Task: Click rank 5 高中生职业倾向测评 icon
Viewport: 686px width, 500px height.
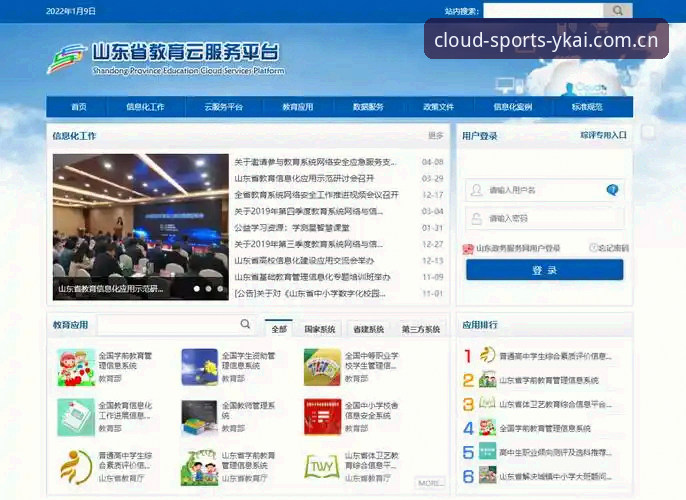Action: tap(487, 451)
